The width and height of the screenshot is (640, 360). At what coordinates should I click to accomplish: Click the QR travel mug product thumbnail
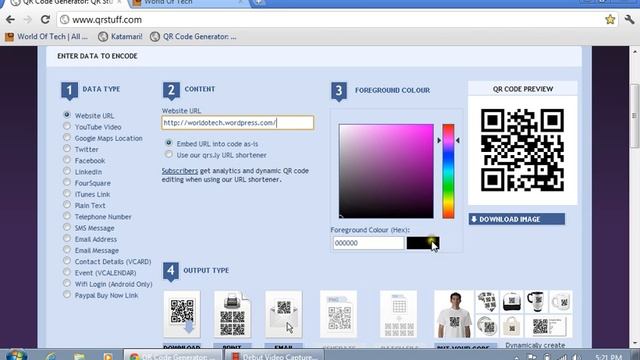[x=536, y=302]
